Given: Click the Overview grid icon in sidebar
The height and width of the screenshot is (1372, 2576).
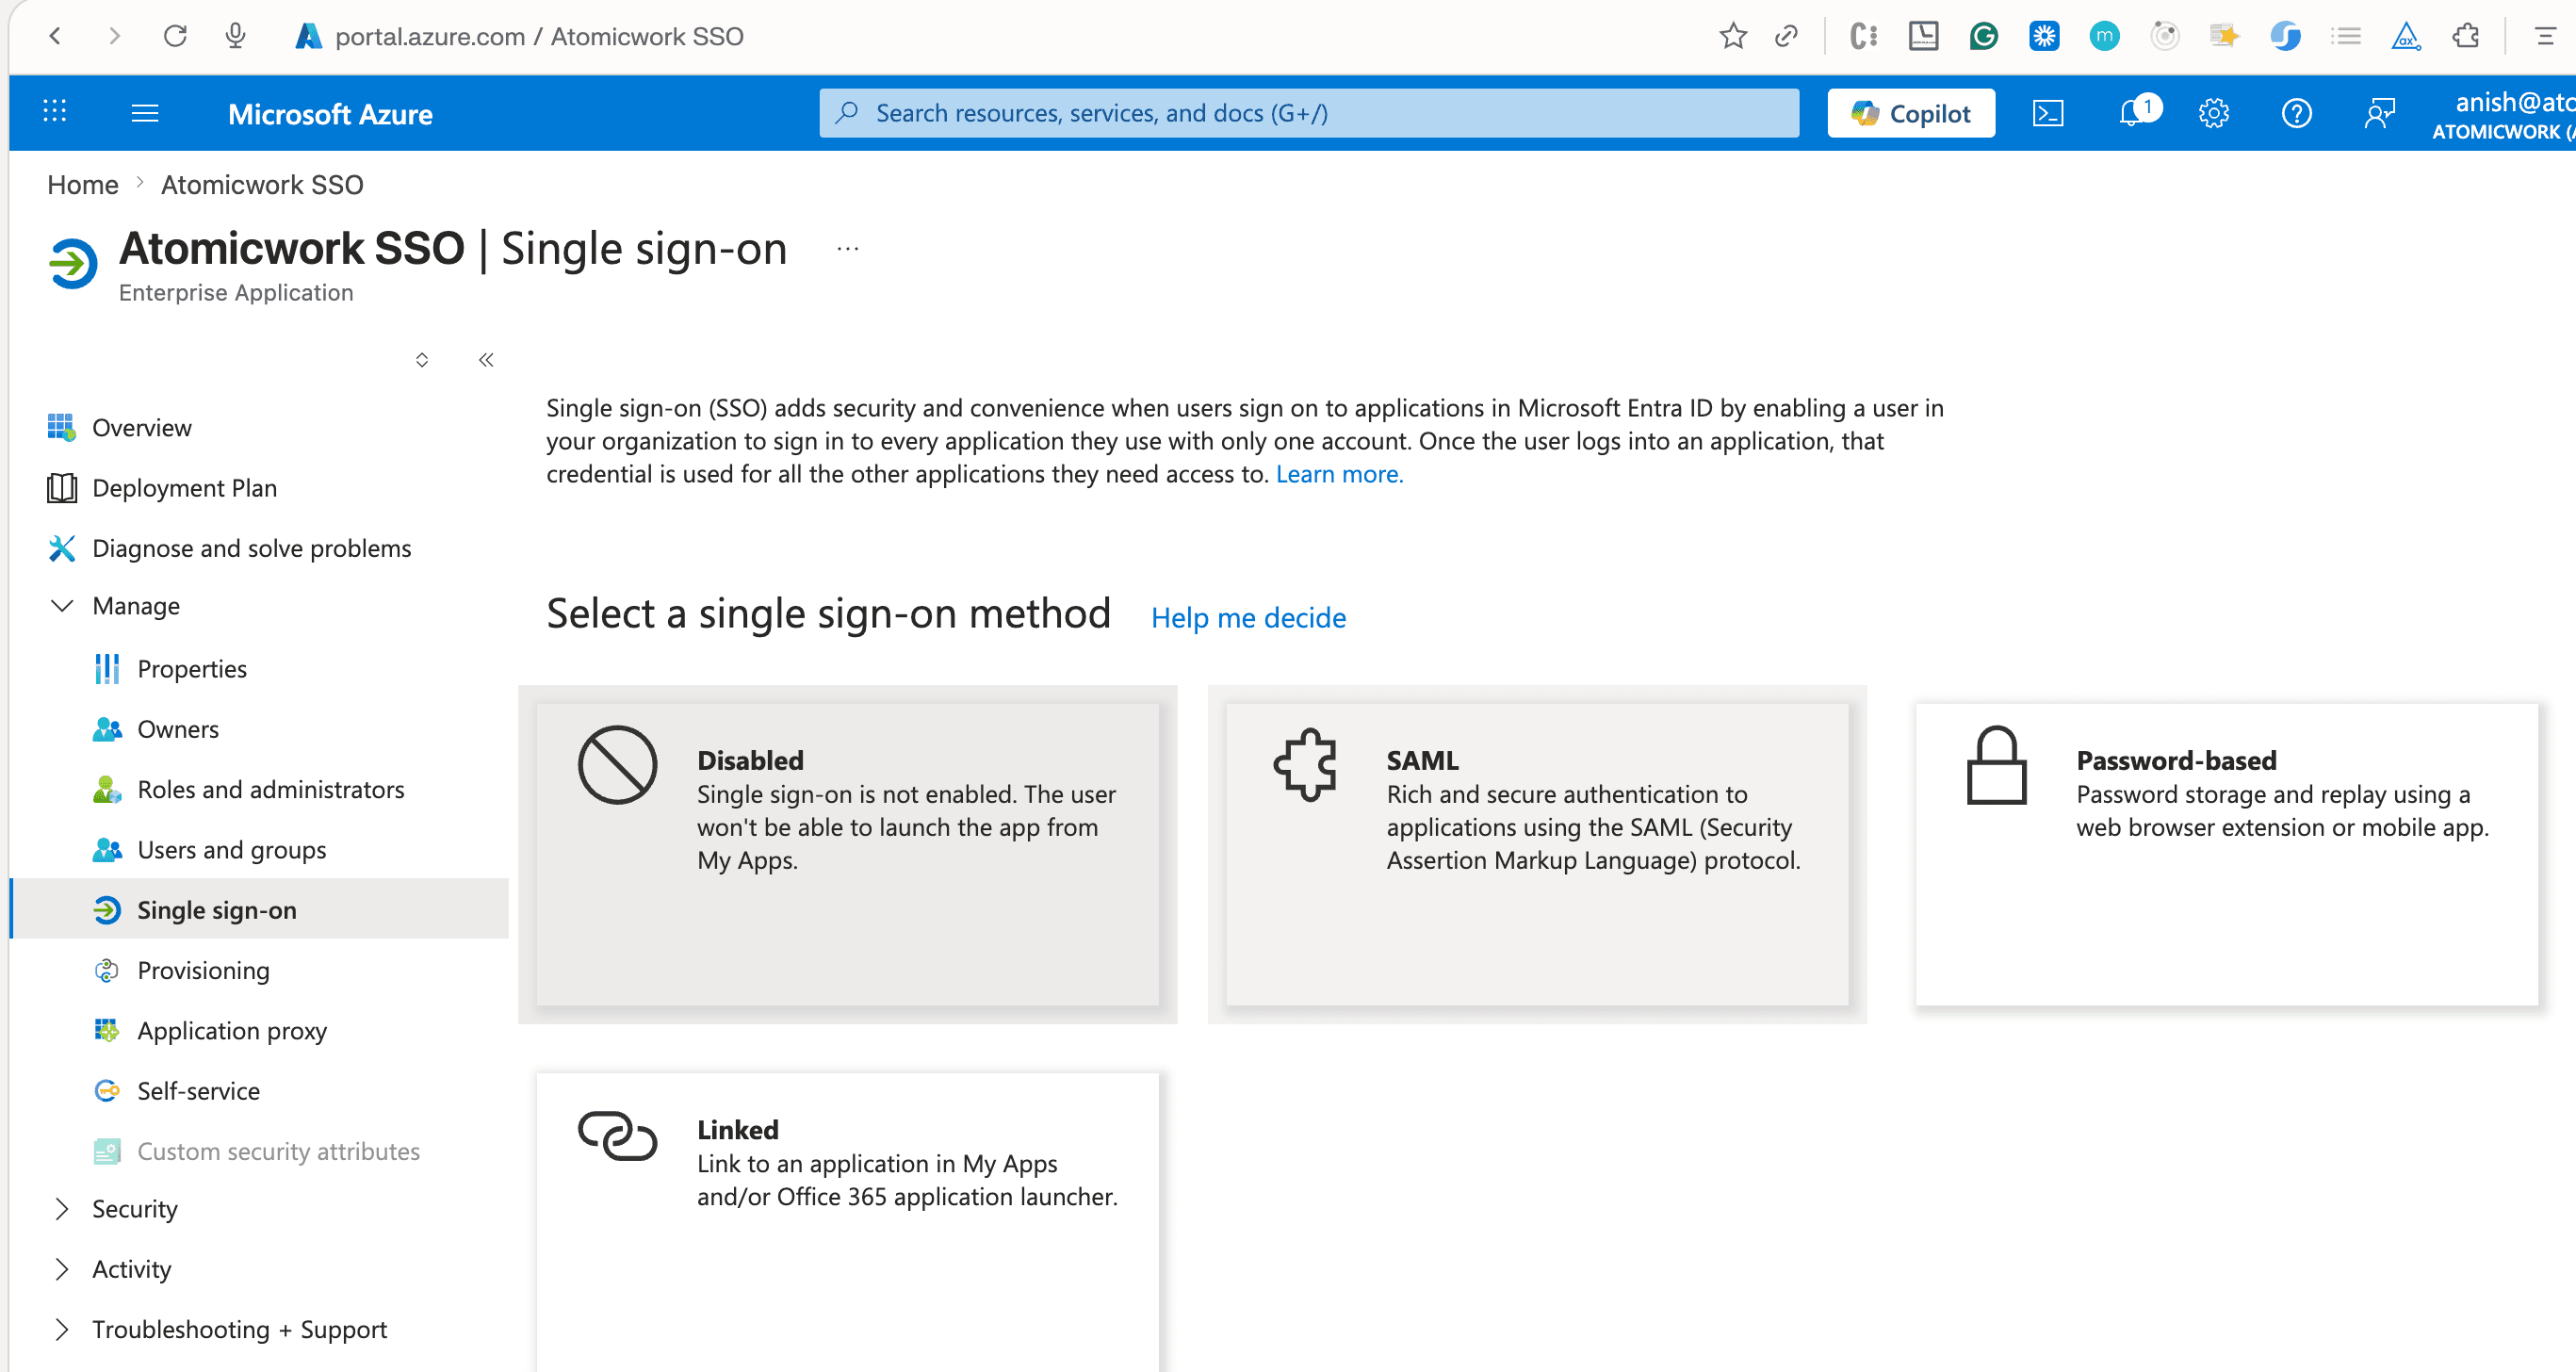Looking at the screenshot, I should coord(61,428).
